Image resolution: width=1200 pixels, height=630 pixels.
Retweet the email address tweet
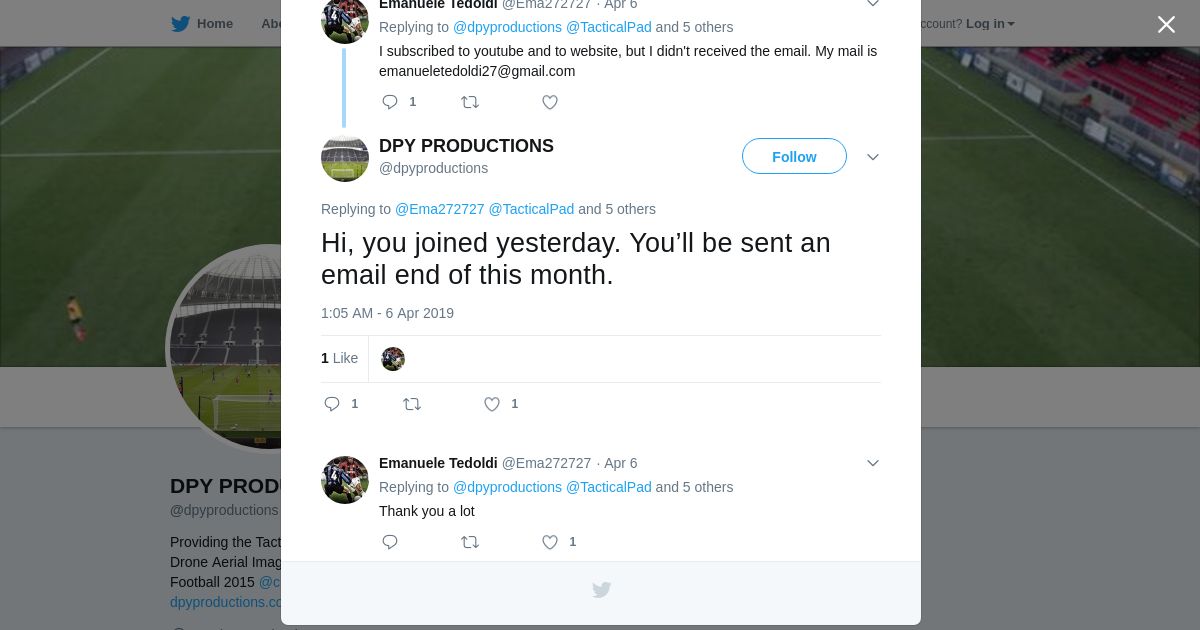pos(469,102)
